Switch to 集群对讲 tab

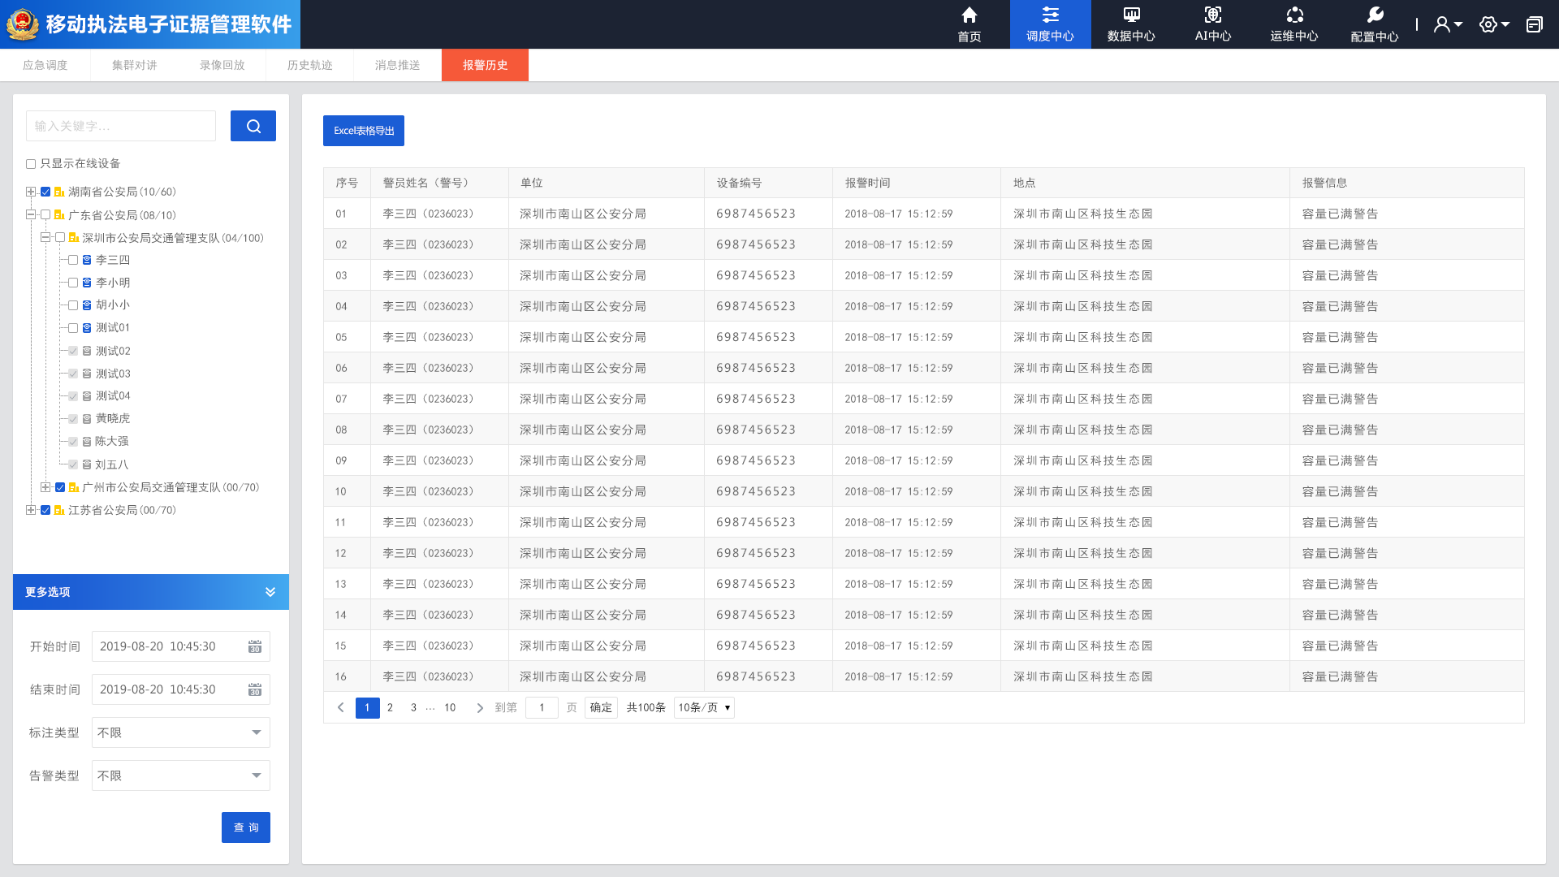tap(134, 65)
